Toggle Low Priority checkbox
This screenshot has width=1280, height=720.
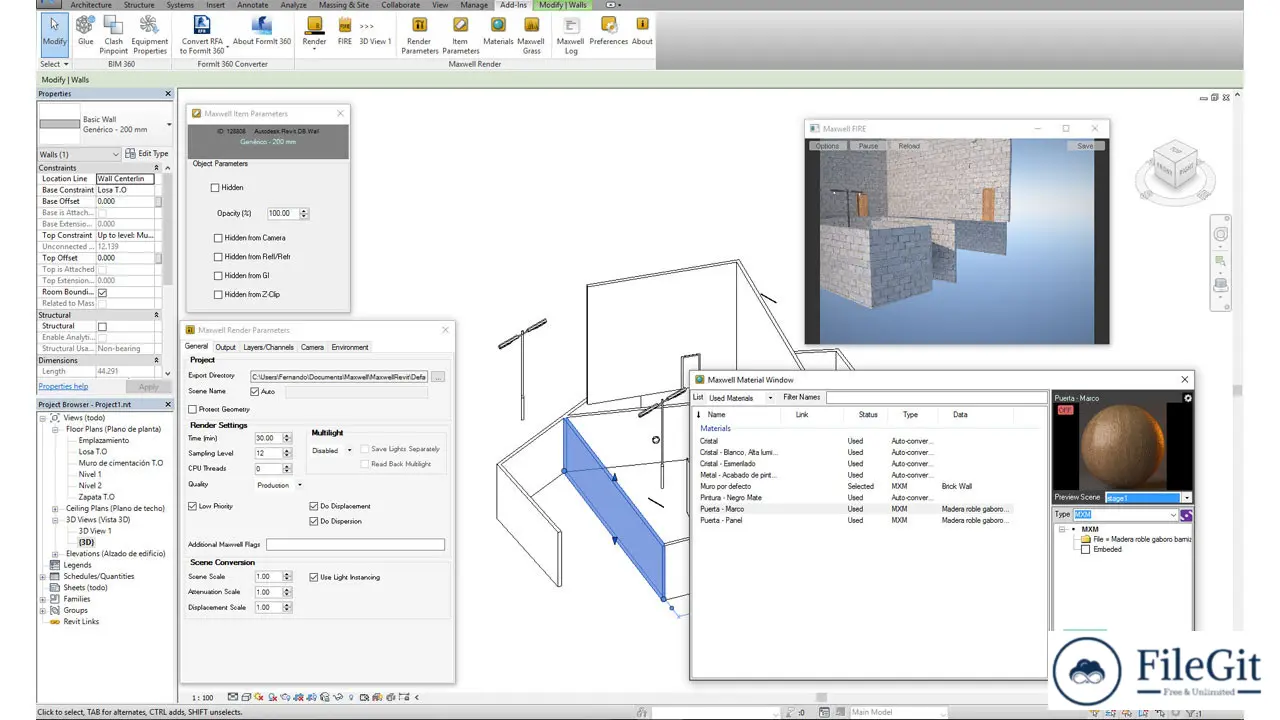point(192,506)
